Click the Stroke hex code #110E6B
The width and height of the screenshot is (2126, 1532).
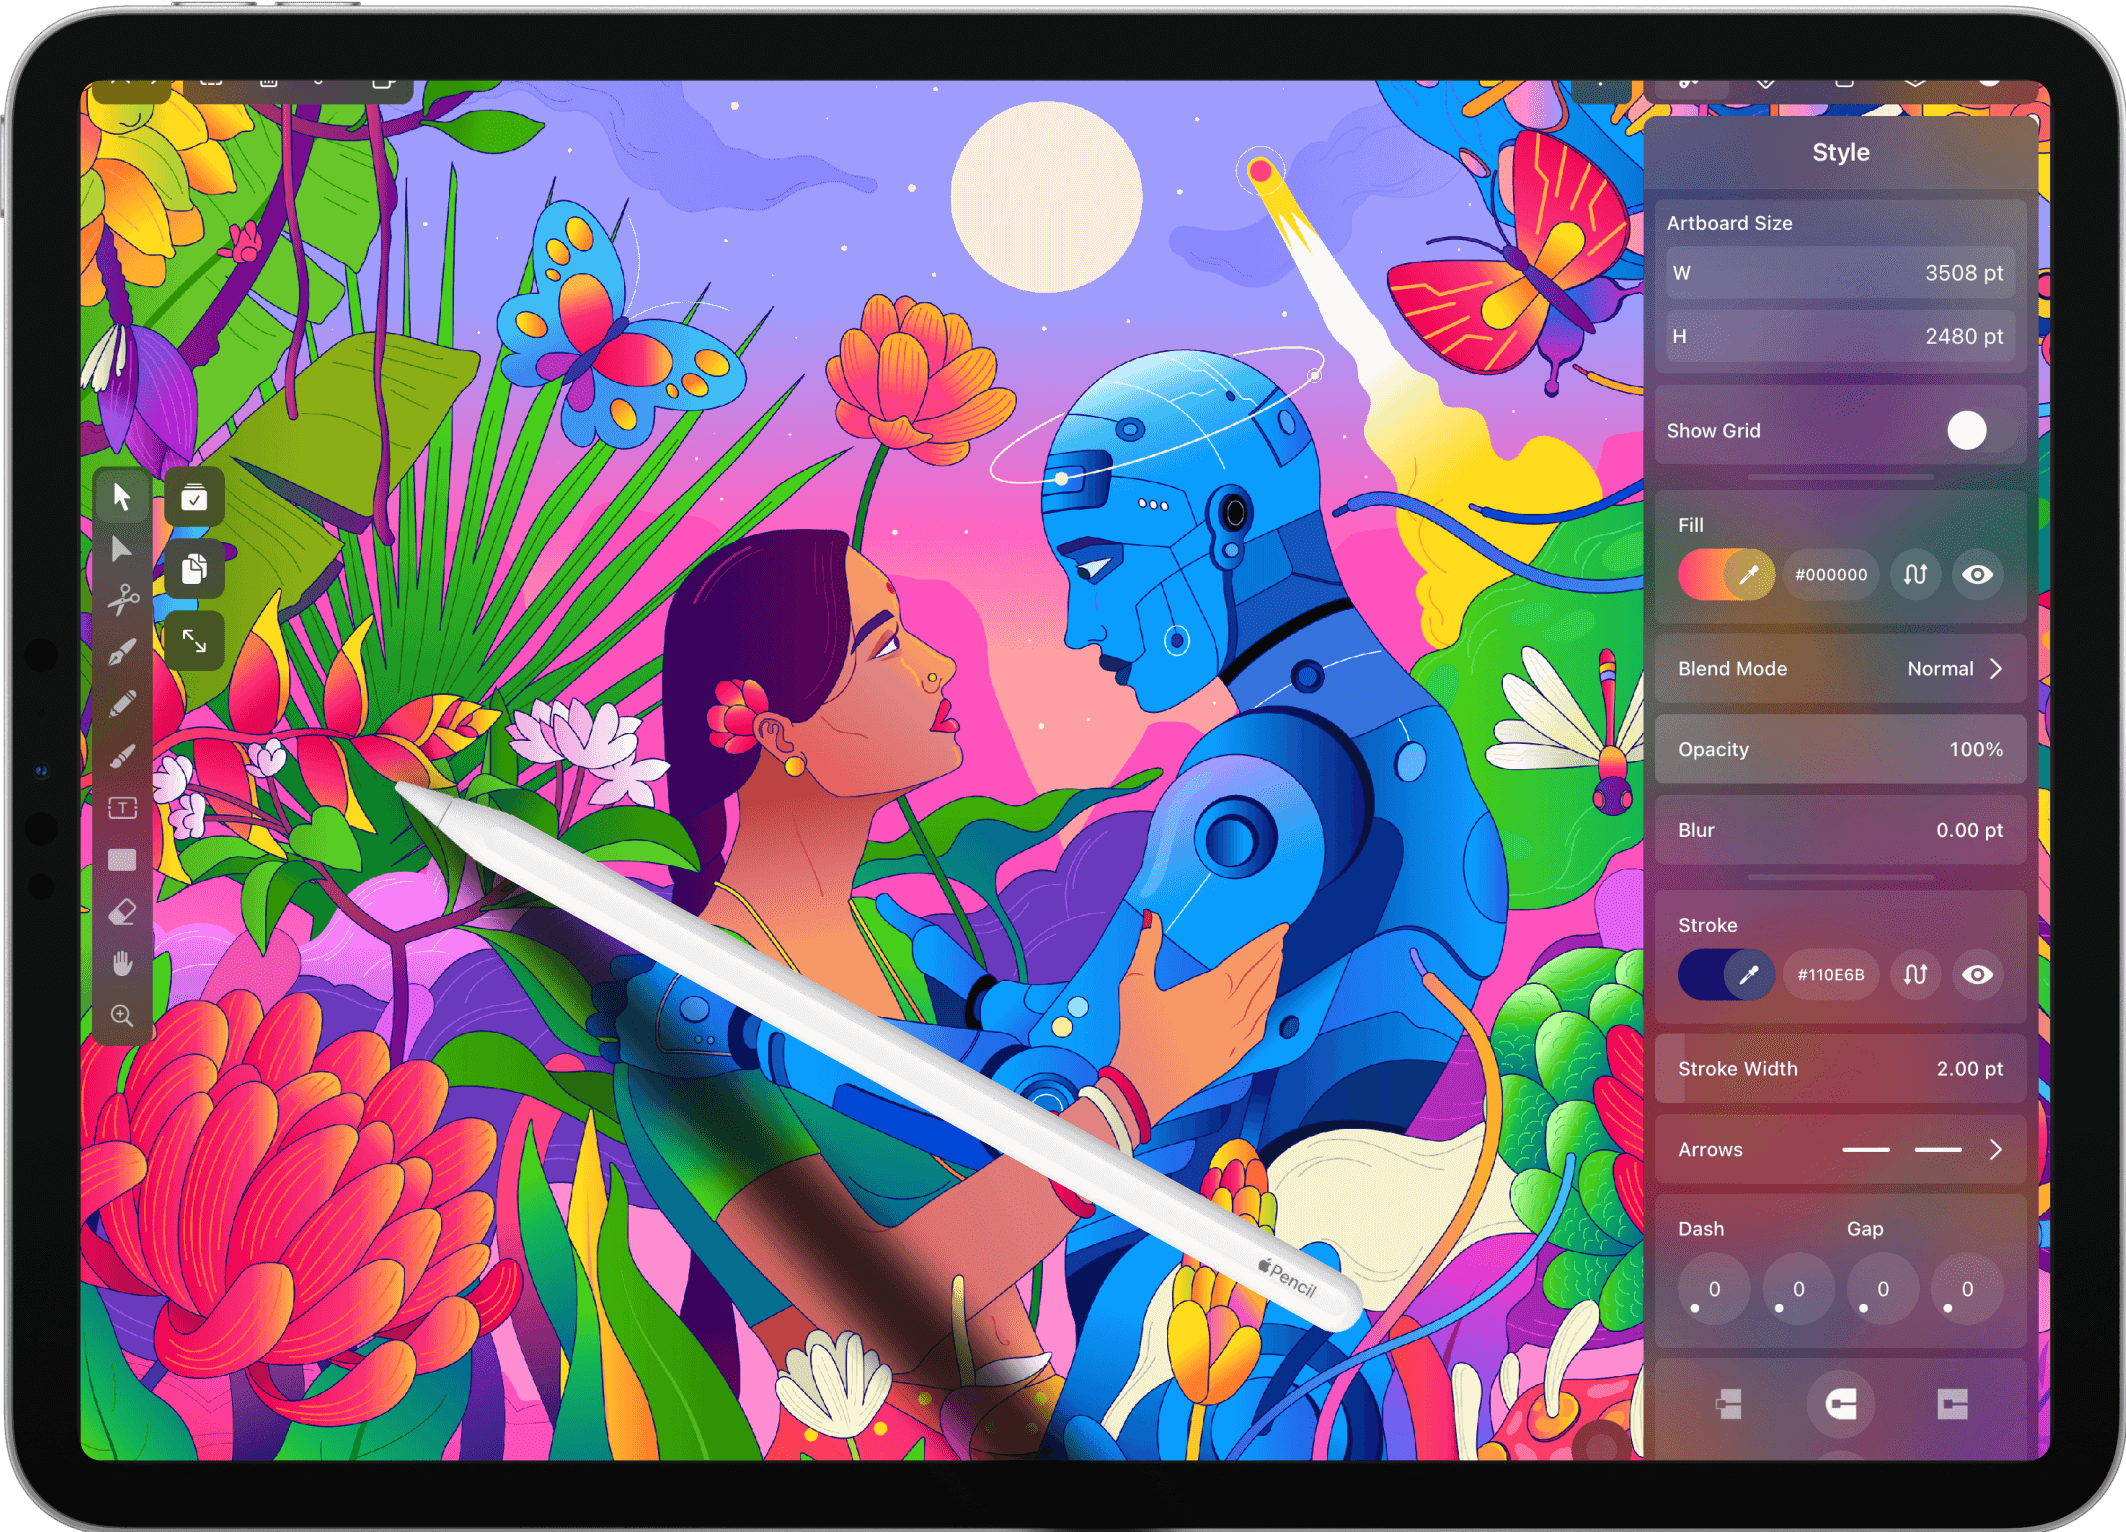click(x=1830, y=975)
